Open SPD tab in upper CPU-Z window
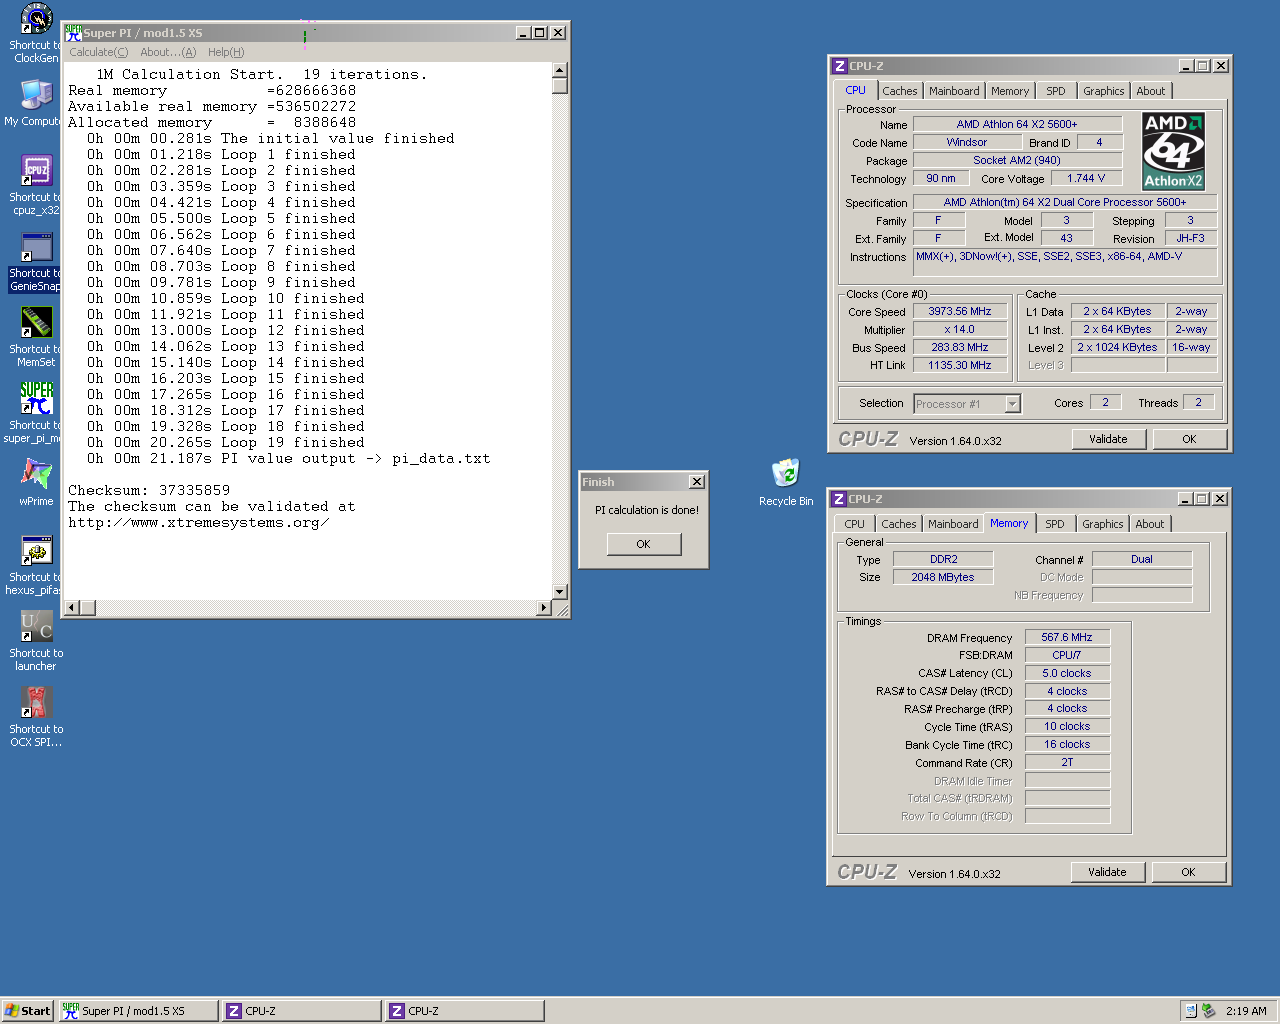Screen dimensions: 1280x1024 click(x=1056, y=91)
